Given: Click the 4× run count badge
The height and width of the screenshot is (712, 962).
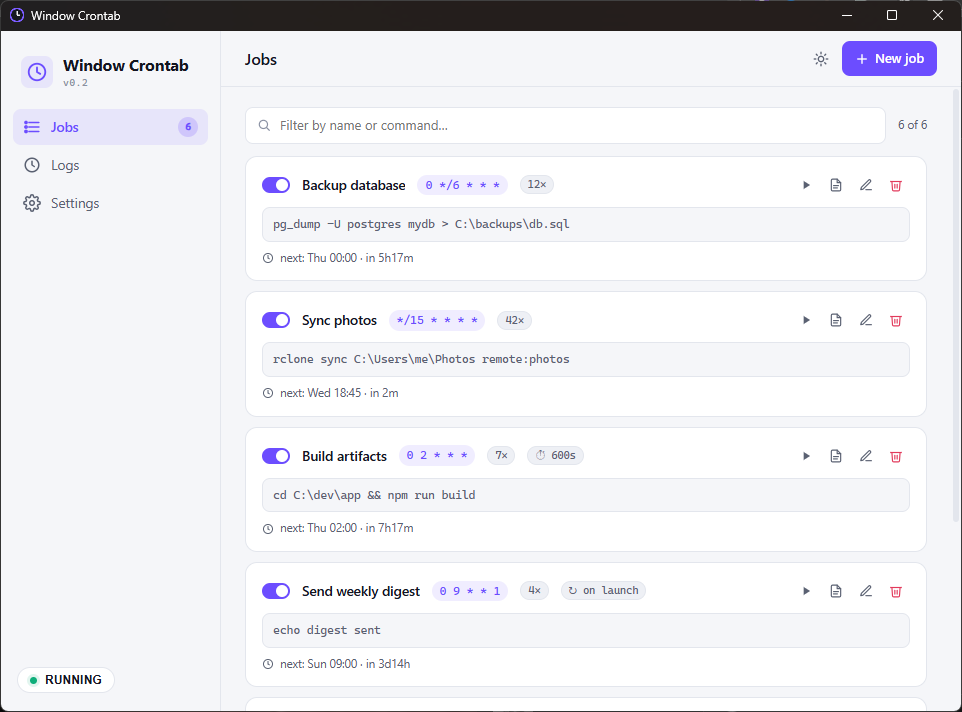Looking at the screenshot, I should click(534, 591).
